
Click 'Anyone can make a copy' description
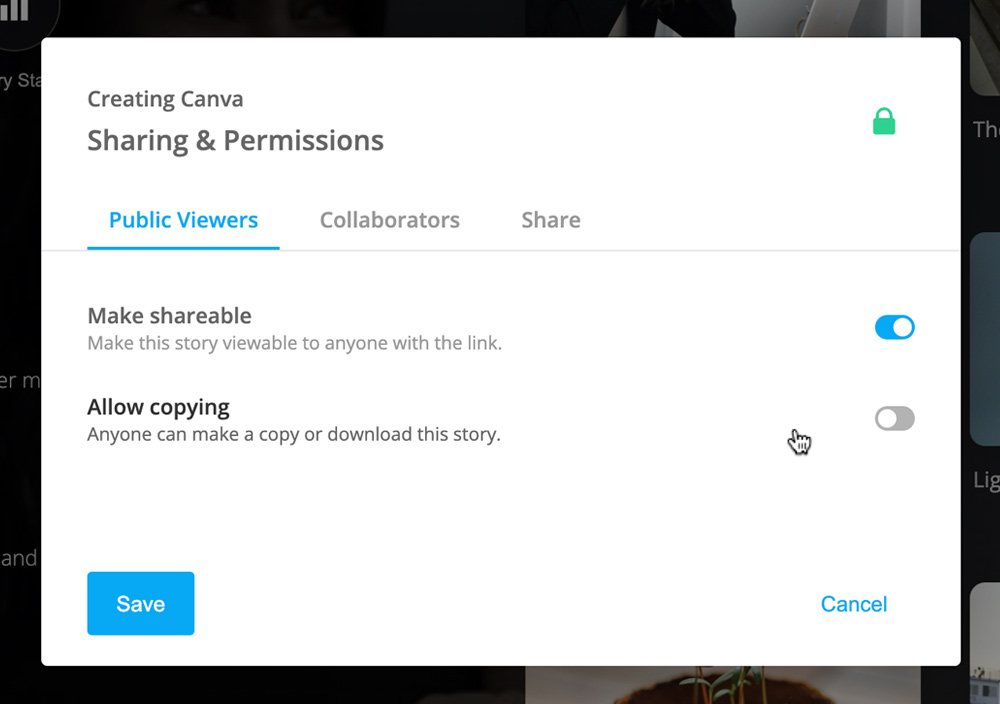pyautogui.click(x=294, y=434)
